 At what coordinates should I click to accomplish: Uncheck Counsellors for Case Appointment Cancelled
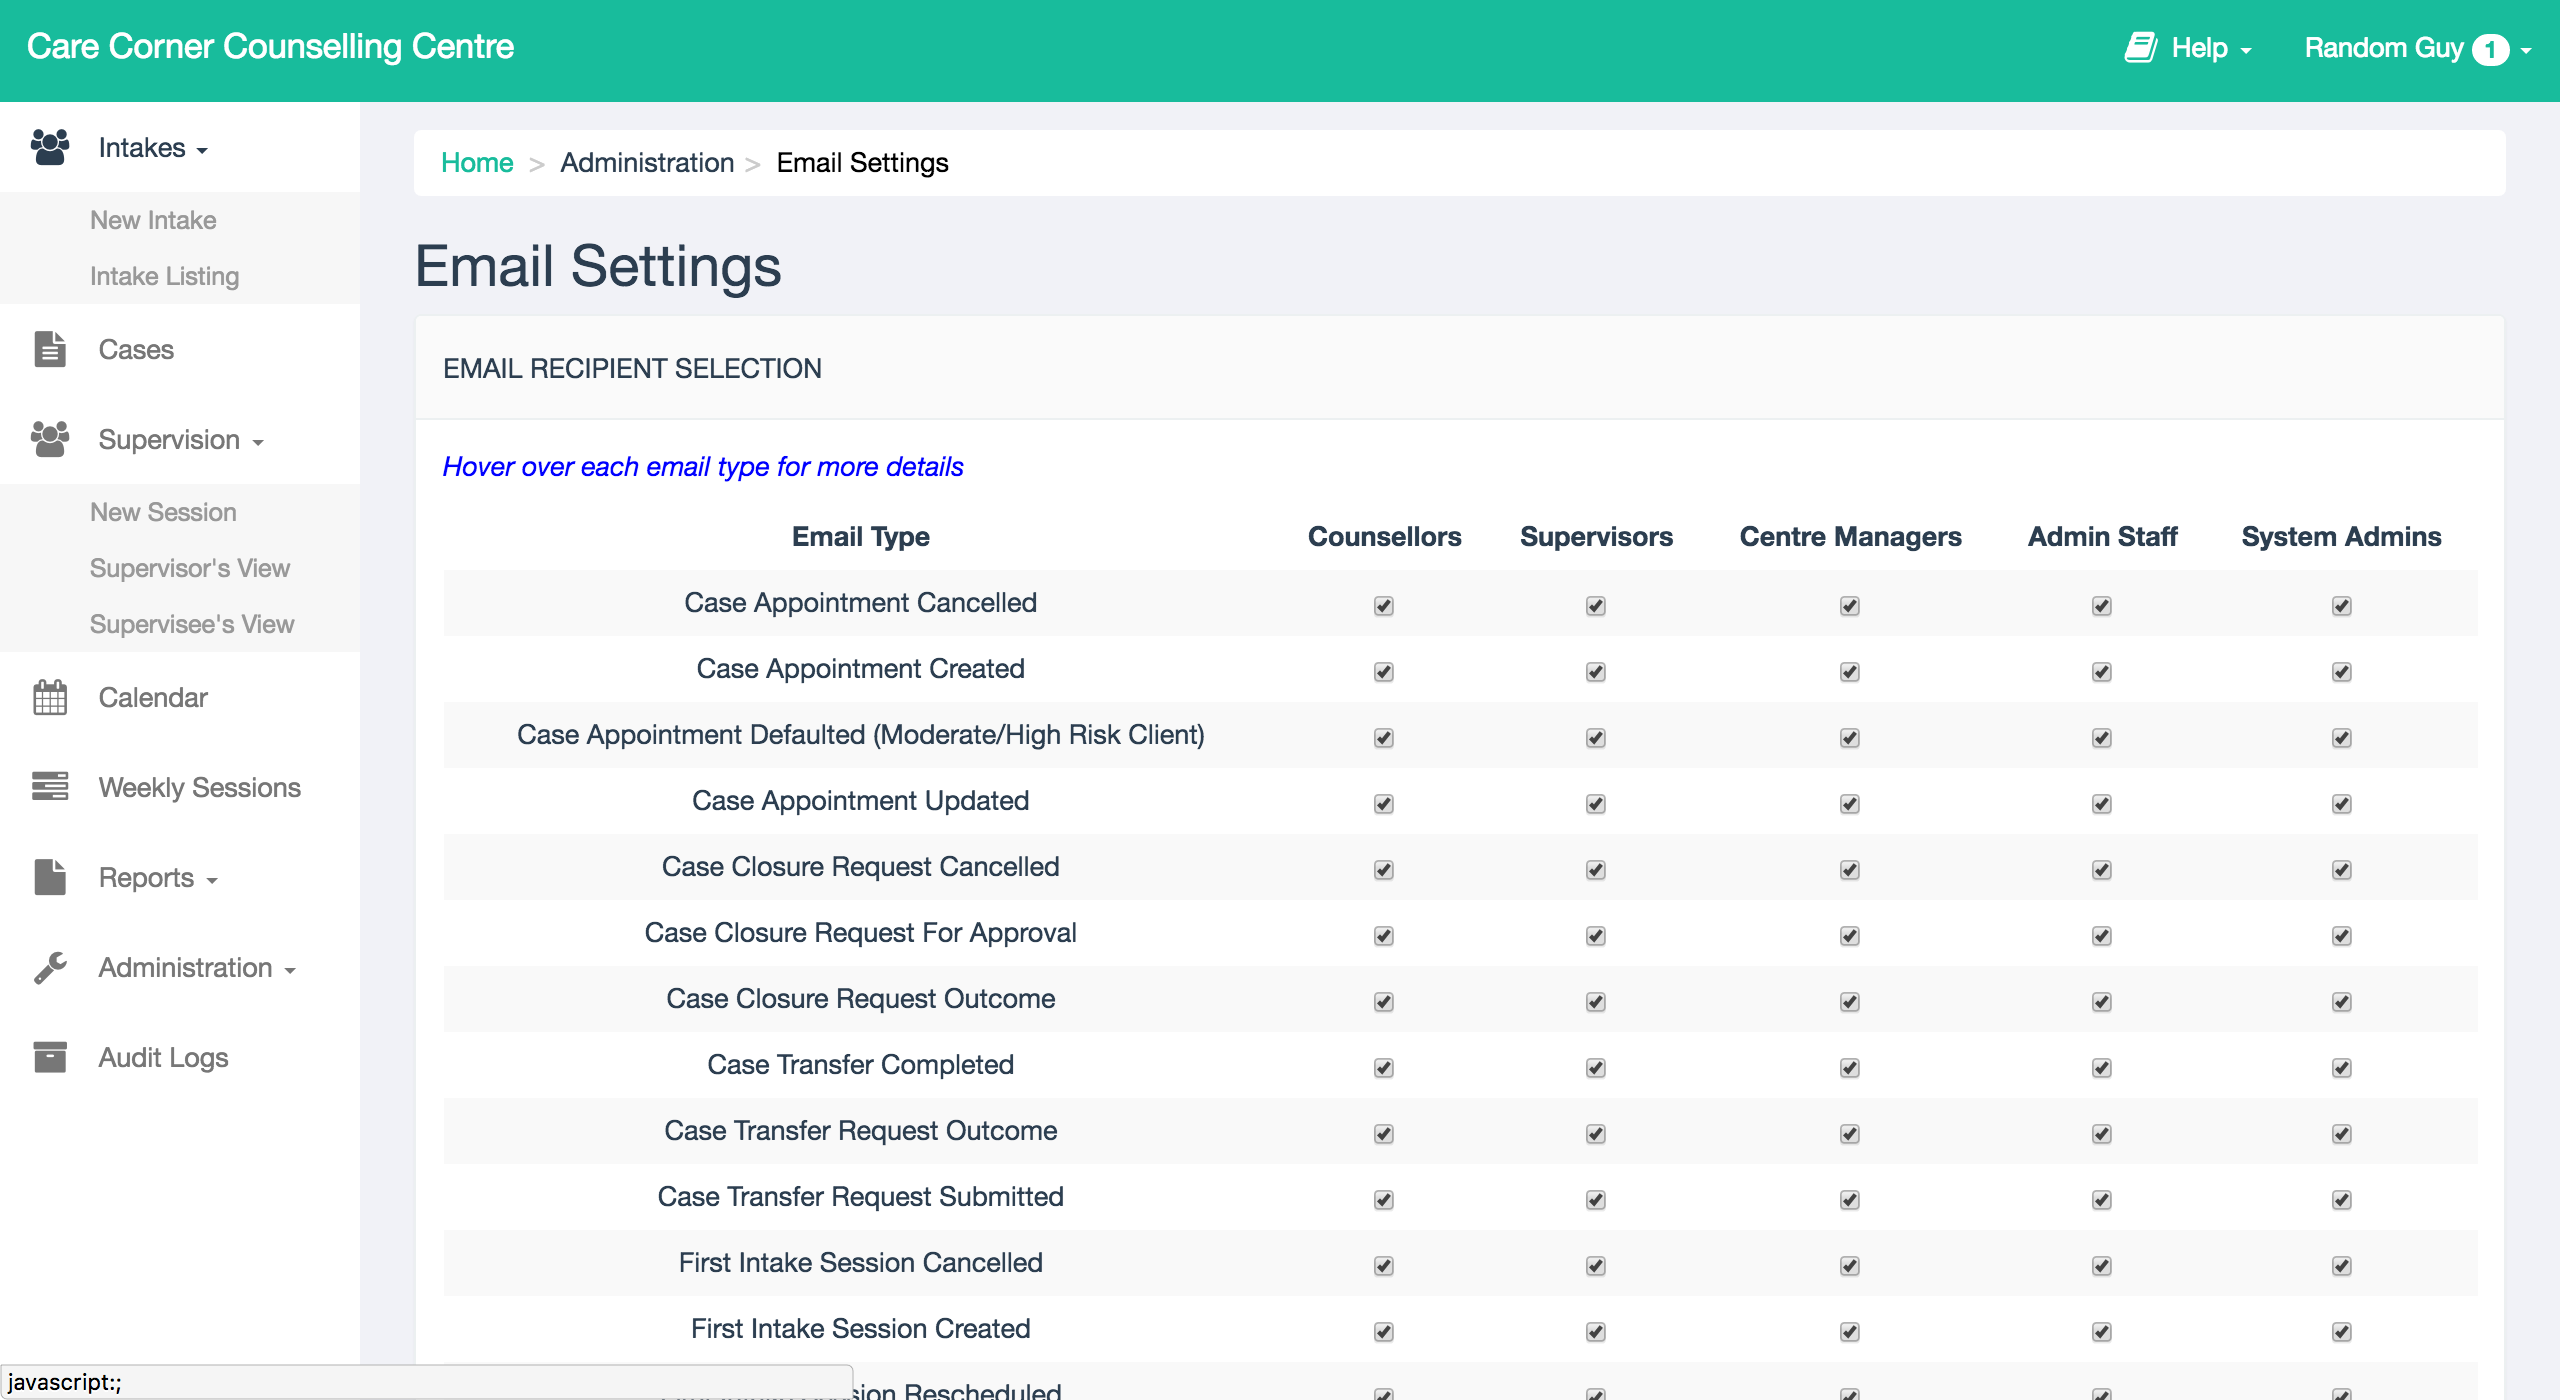click(1384, 606)
